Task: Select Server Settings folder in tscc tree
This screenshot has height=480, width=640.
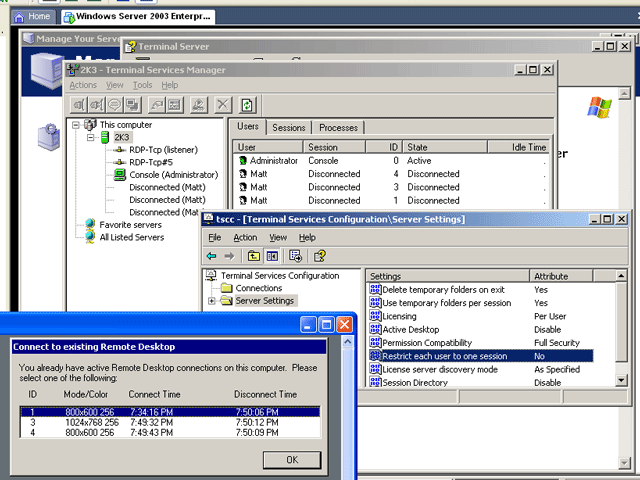Action: pyautogui.click(x=264, y=301)
